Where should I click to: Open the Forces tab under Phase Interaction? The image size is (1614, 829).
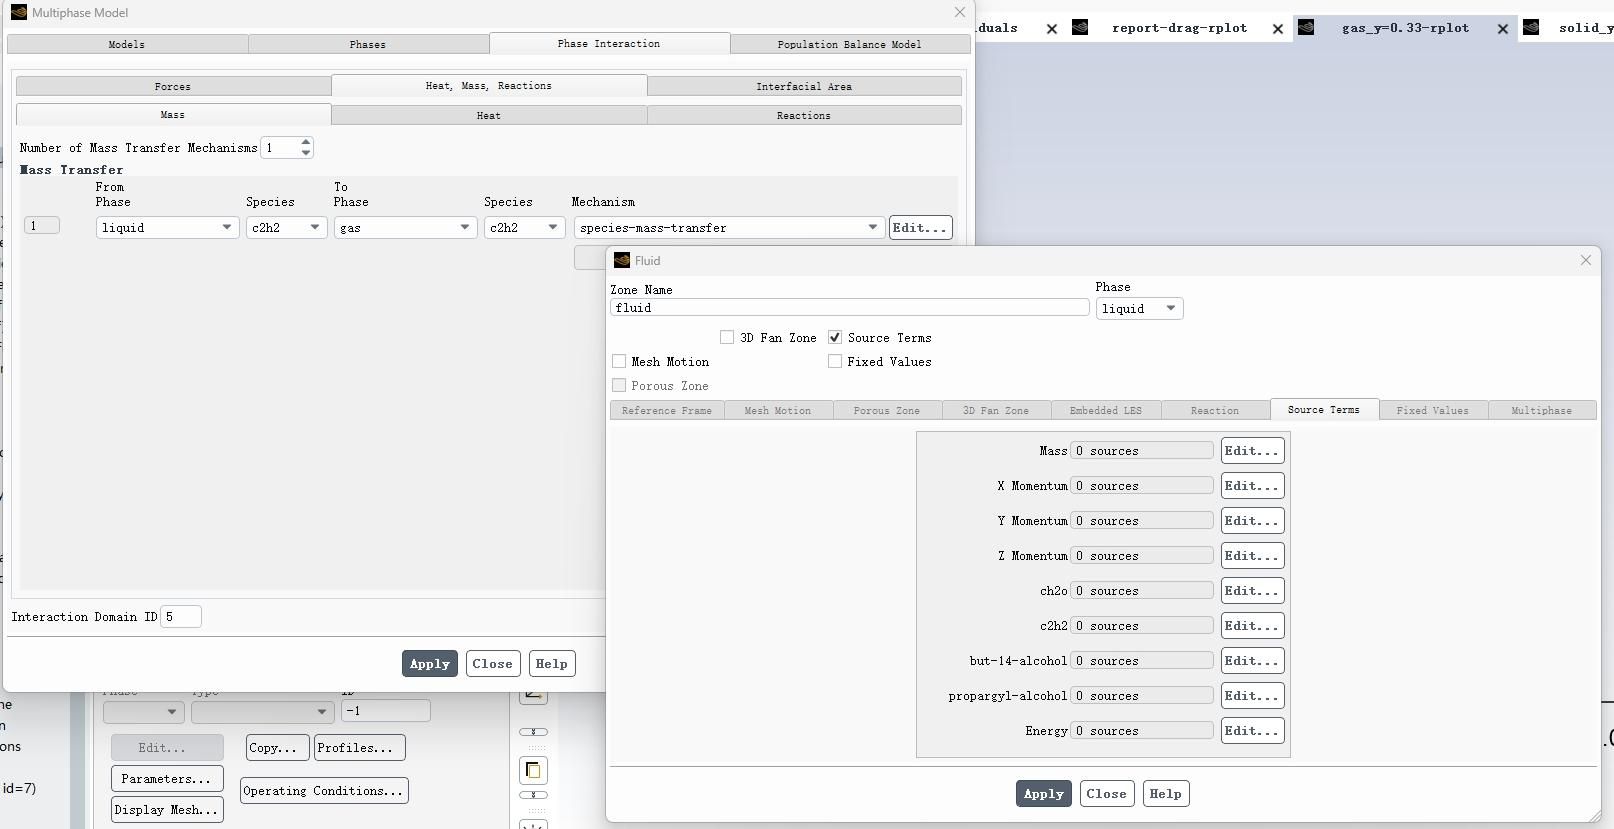173,86
